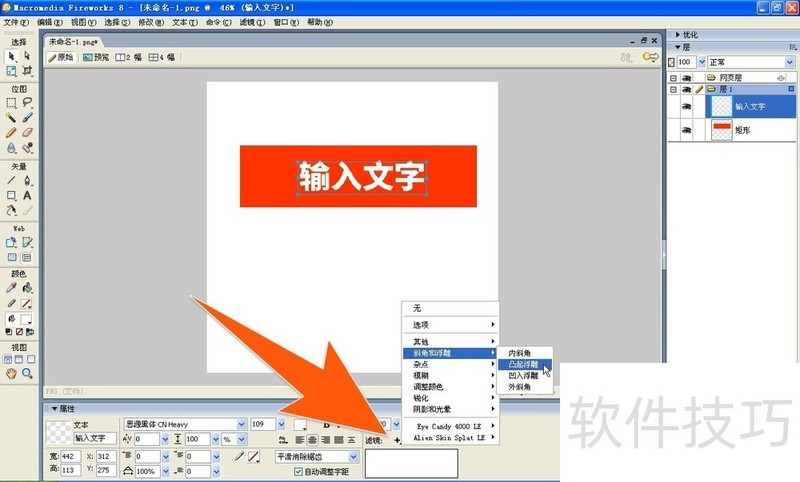Viewport: 800px width, 482px height.
Task: Click the text content input field
Action: (95, 438)
